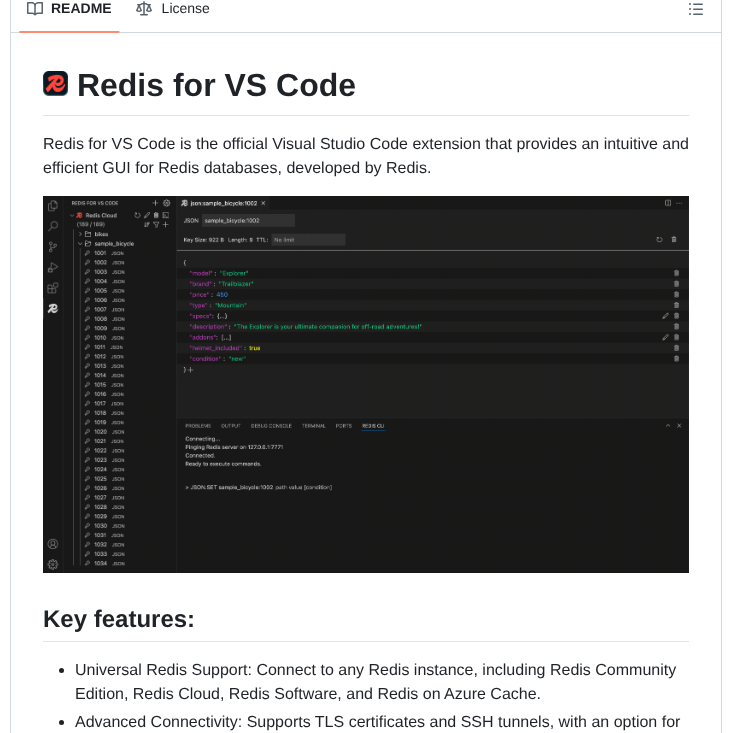Open the README tab

click(69, 9)
